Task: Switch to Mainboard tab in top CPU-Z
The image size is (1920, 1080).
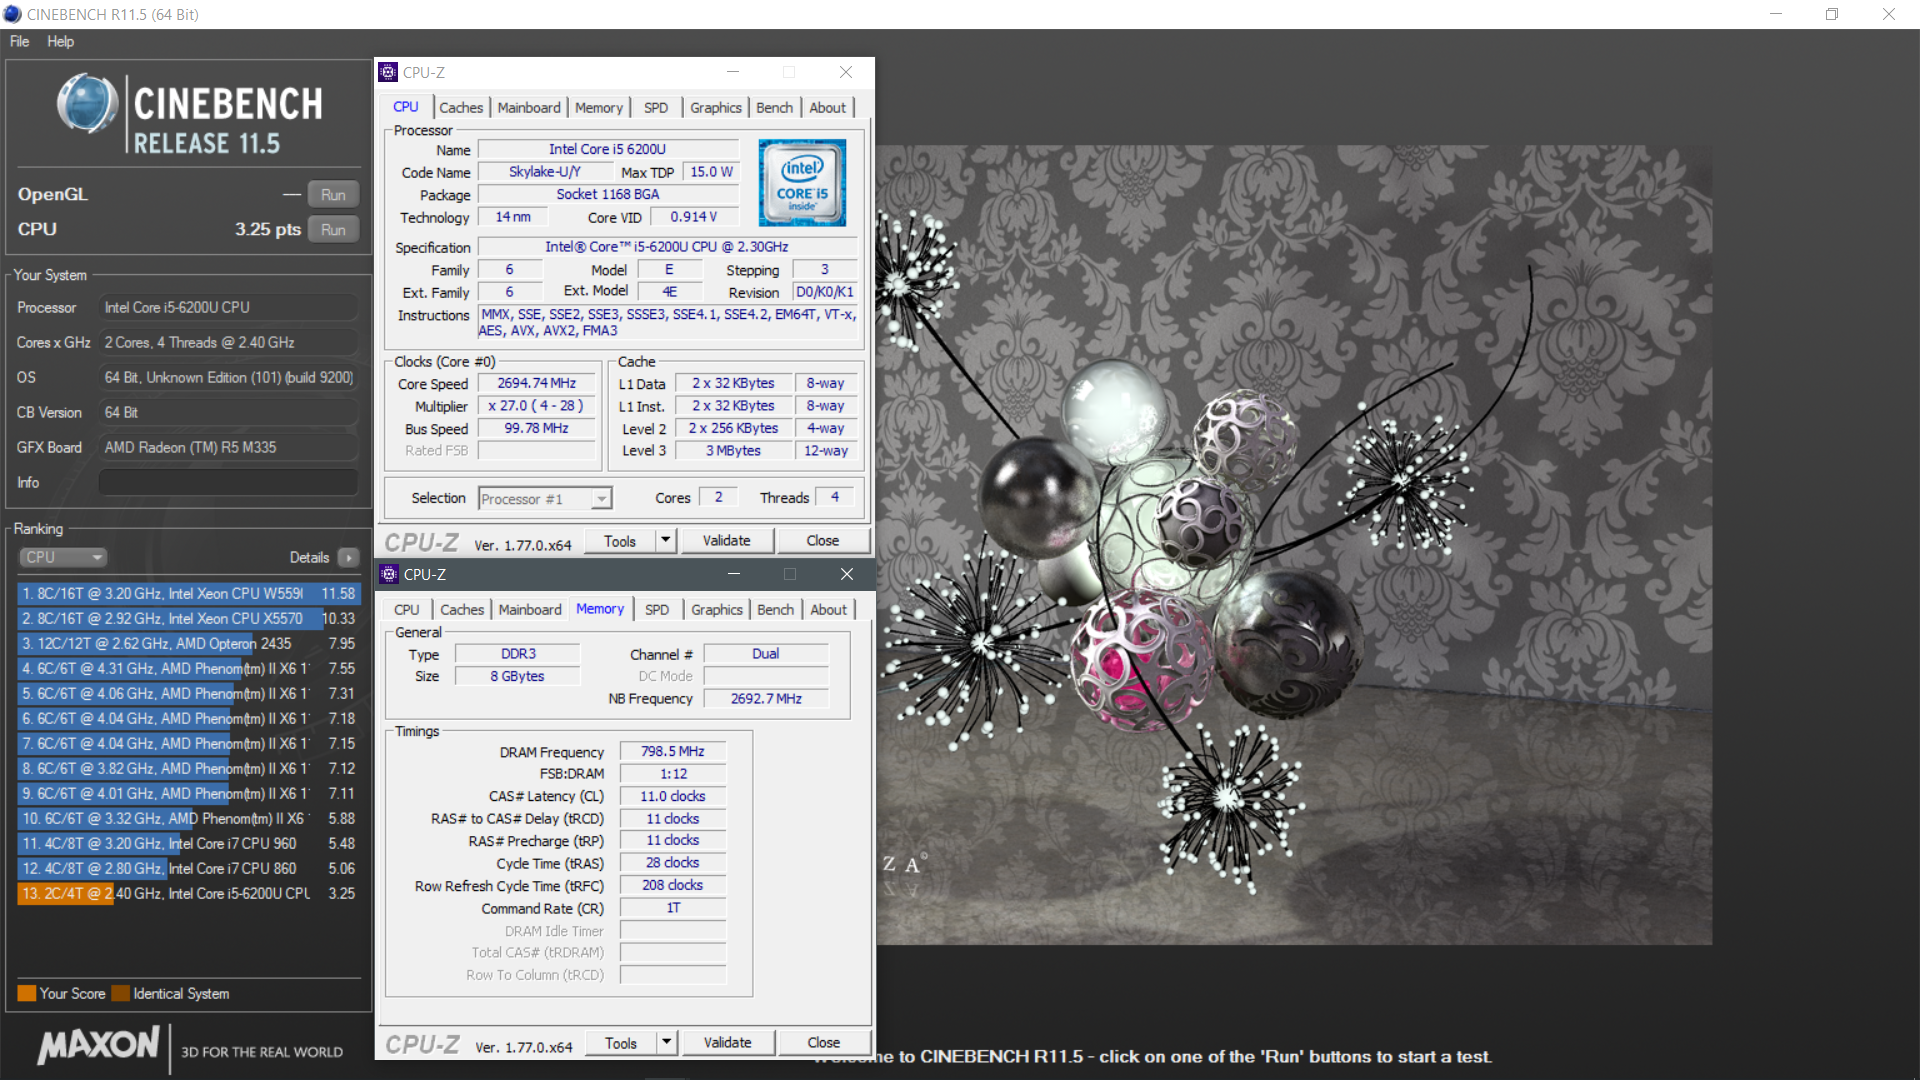Action: pos(529,107)
